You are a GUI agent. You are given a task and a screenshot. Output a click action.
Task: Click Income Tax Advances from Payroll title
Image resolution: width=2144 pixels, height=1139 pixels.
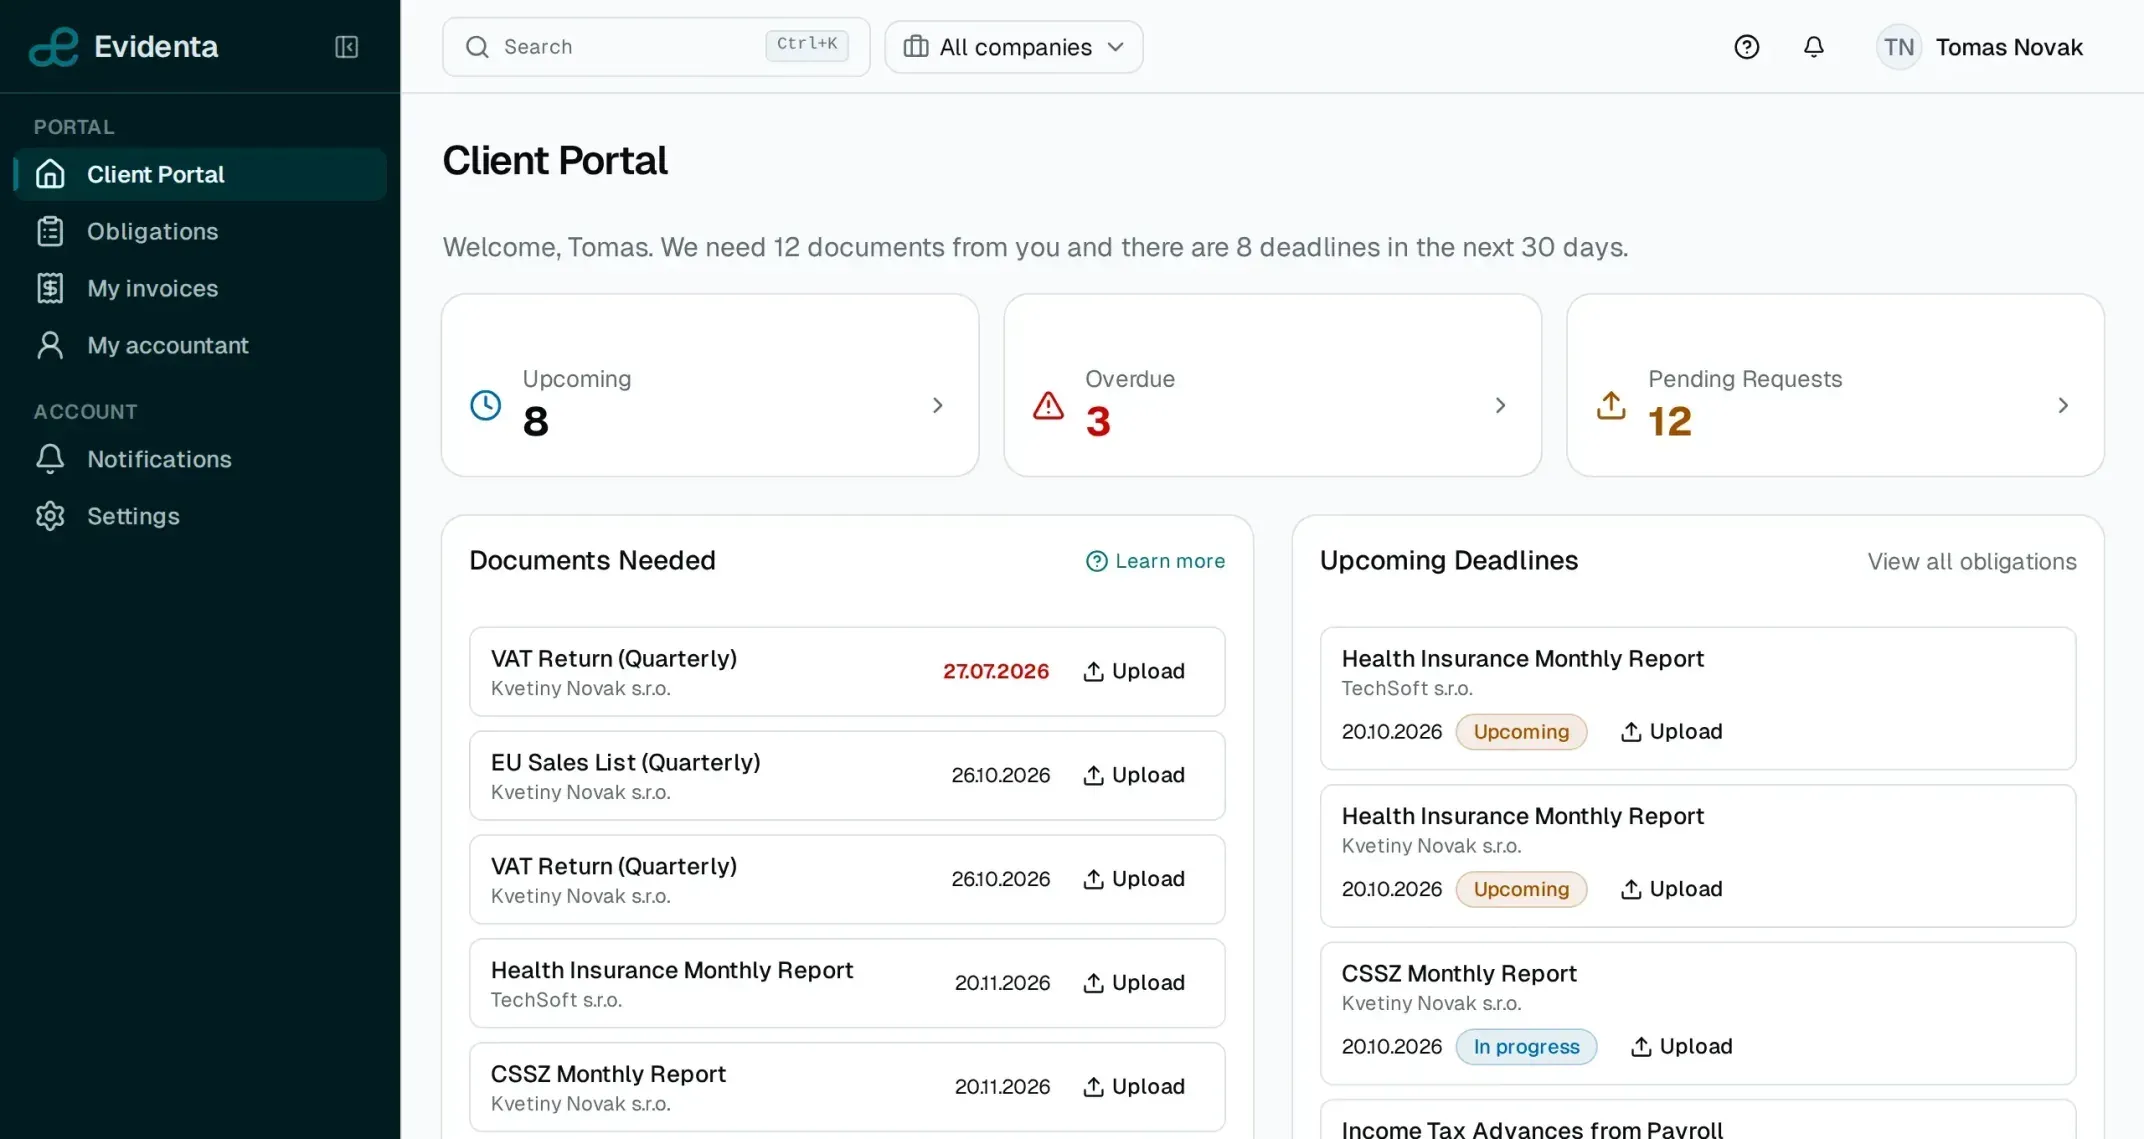[1532, 1129]
